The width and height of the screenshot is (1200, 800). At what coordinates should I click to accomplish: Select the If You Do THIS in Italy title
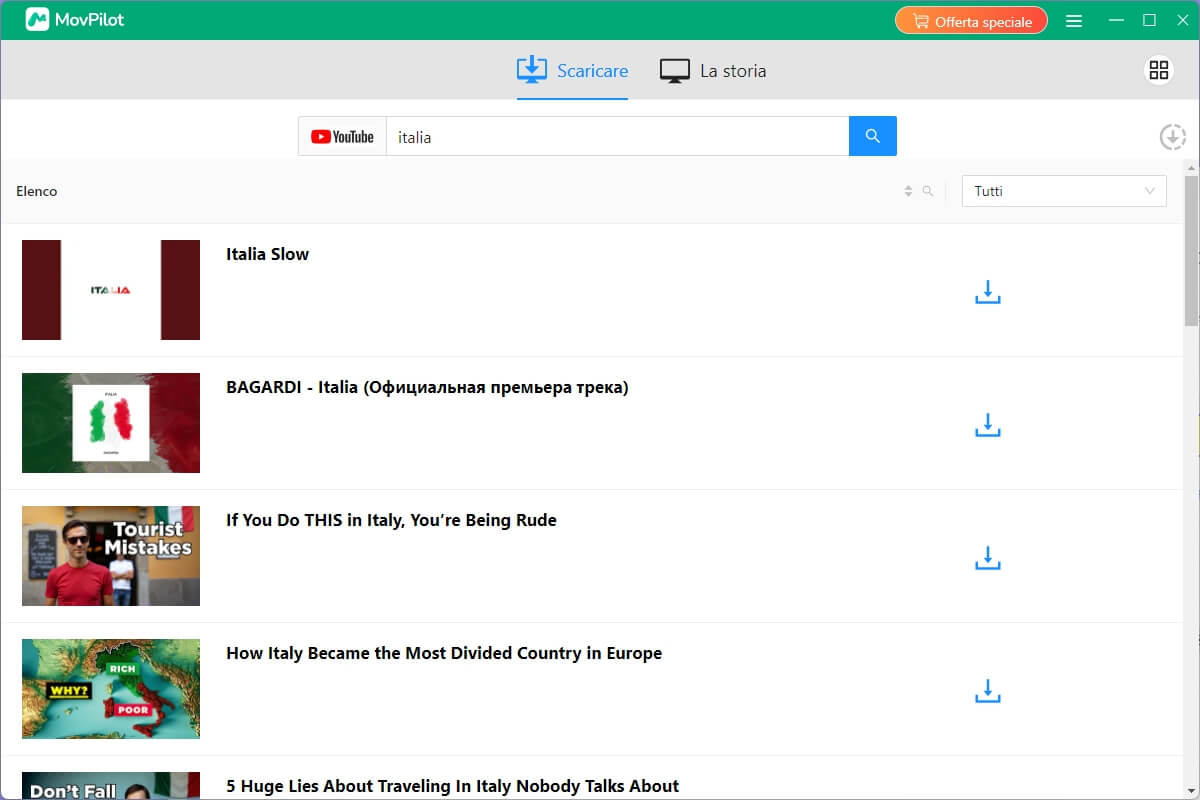[x=391, y=520]
